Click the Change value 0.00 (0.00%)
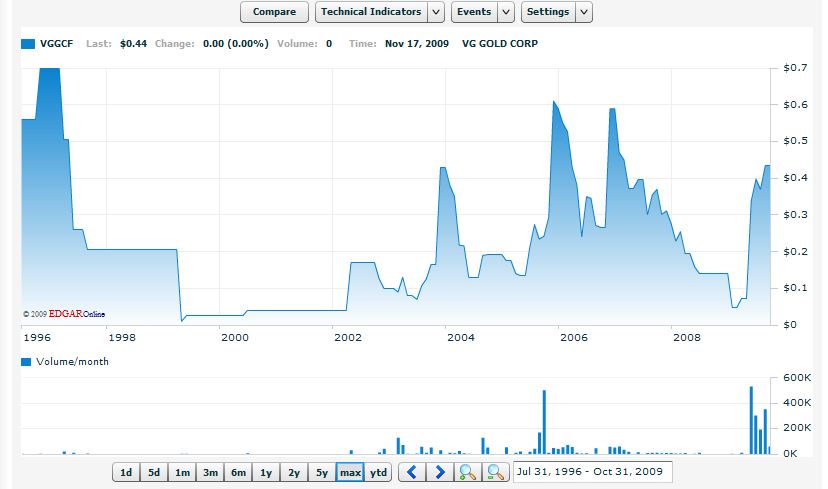This screenshot has height=489, width=828. coord(236,44)
